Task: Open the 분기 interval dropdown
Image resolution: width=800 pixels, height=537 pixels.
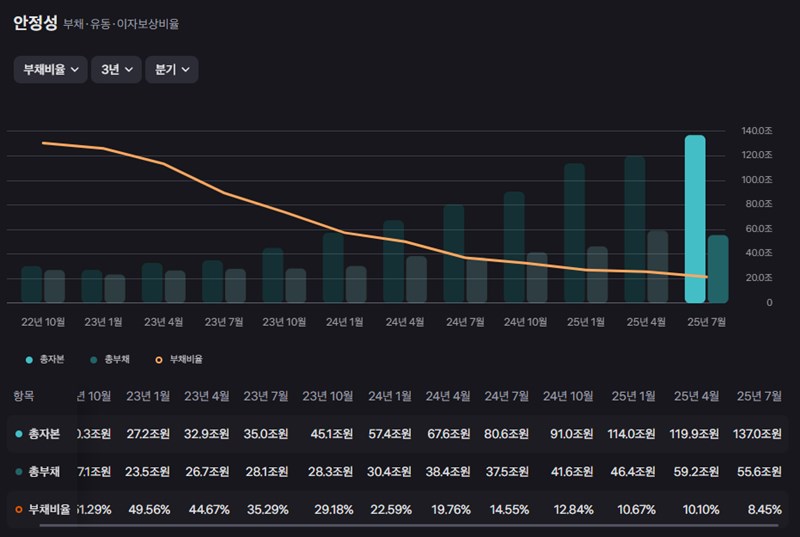Action: point(171,69)
